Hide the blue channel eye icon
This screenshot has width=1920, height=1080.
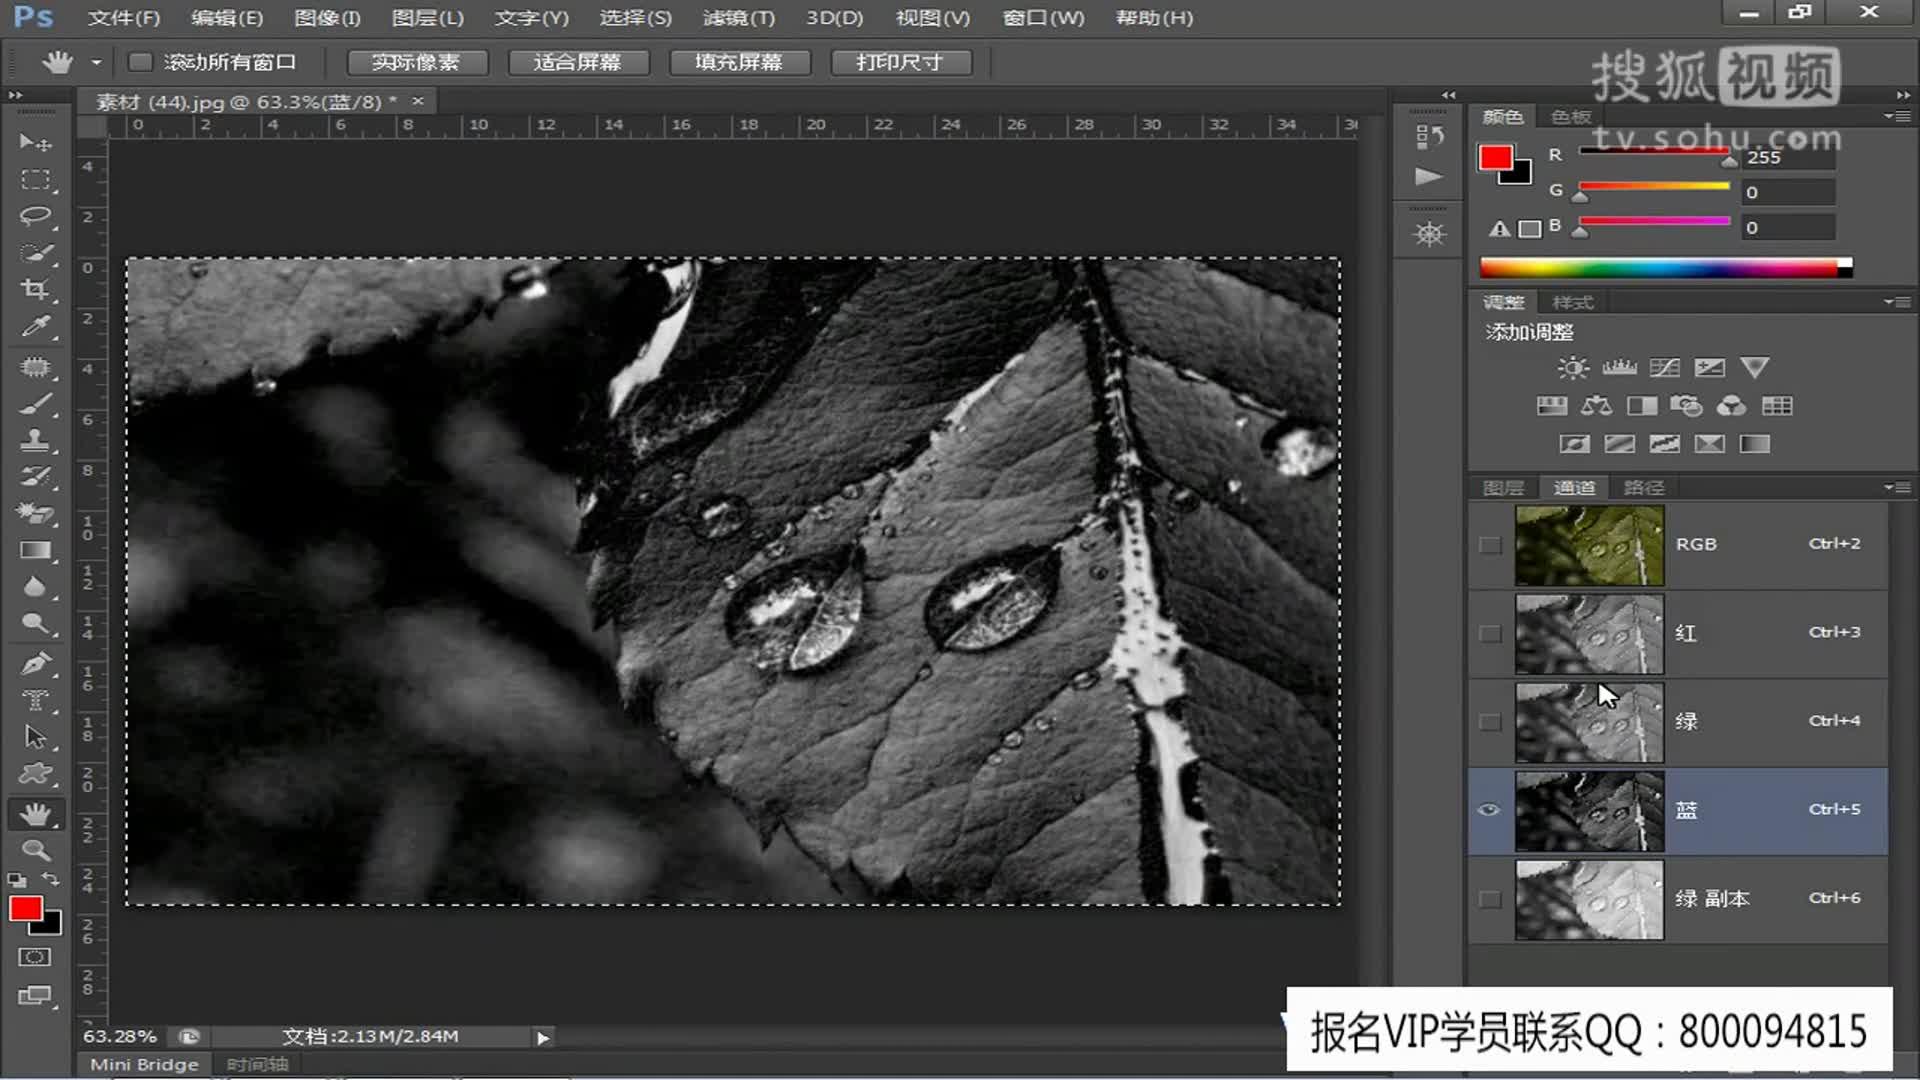coord(1489,810)
